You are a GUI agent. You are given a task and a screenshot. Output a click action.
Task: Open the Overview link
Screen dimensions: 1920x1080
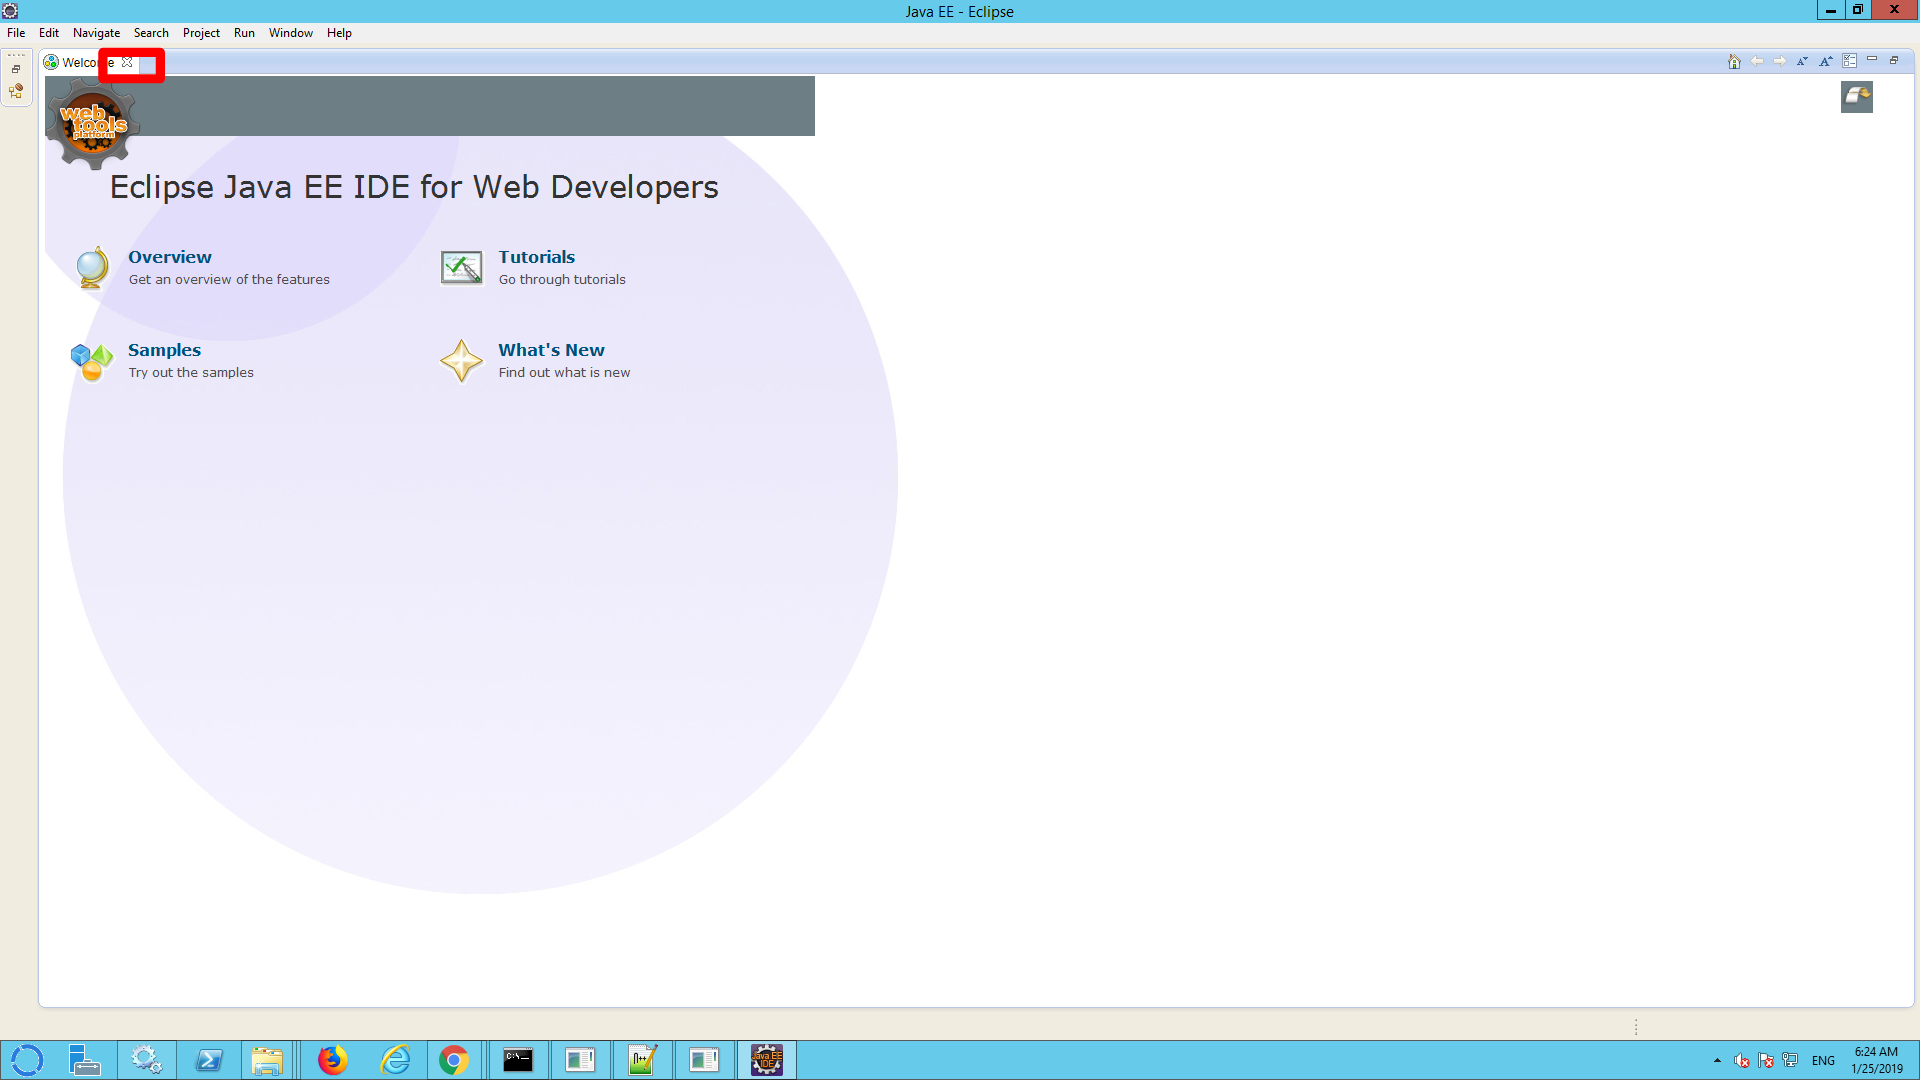click(x=170, y=257)
